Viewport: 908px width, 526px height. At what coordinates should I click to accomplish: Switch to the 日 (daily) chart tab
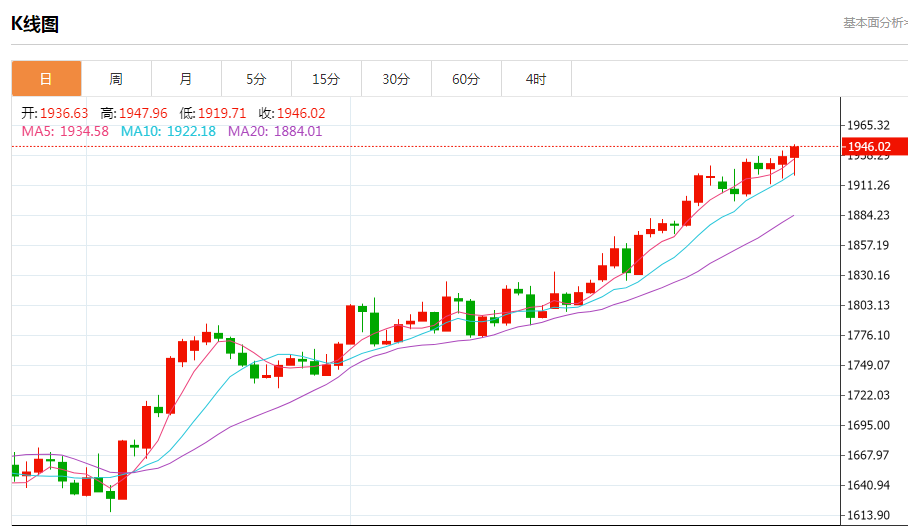pyautogui.click(x=46, y=79)
